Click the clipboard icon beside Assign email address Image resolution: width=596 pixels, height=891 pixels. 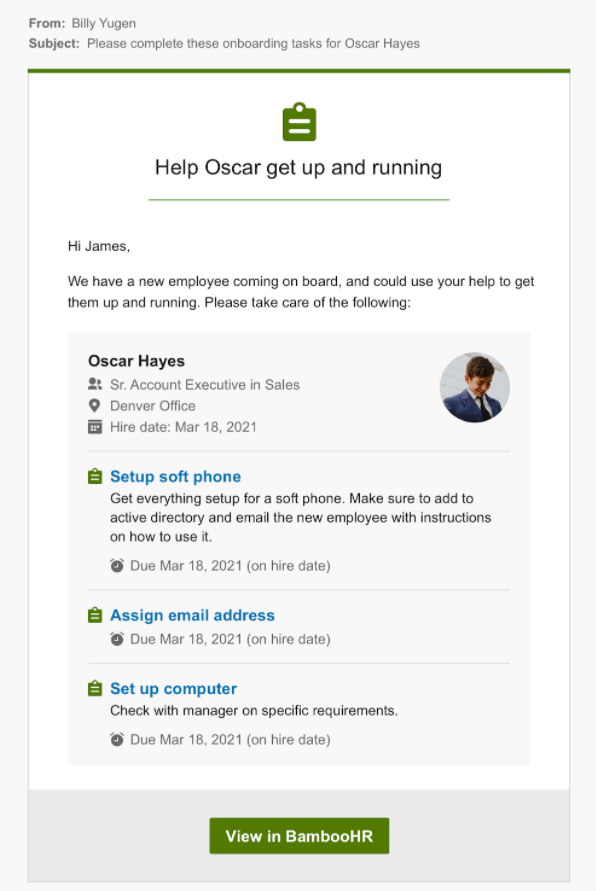(95, 615)
